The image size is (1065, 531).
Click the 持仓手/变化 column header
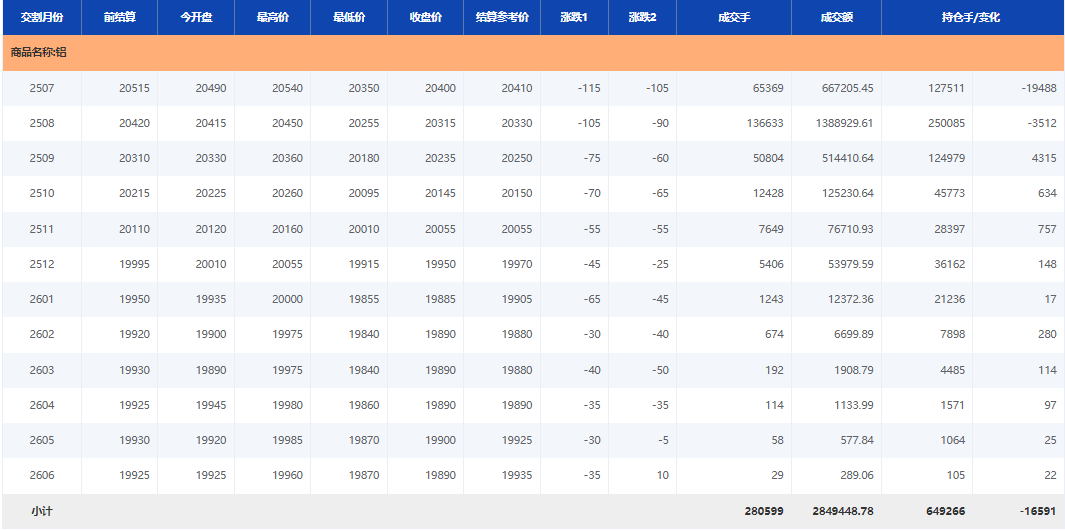point(971,18)
